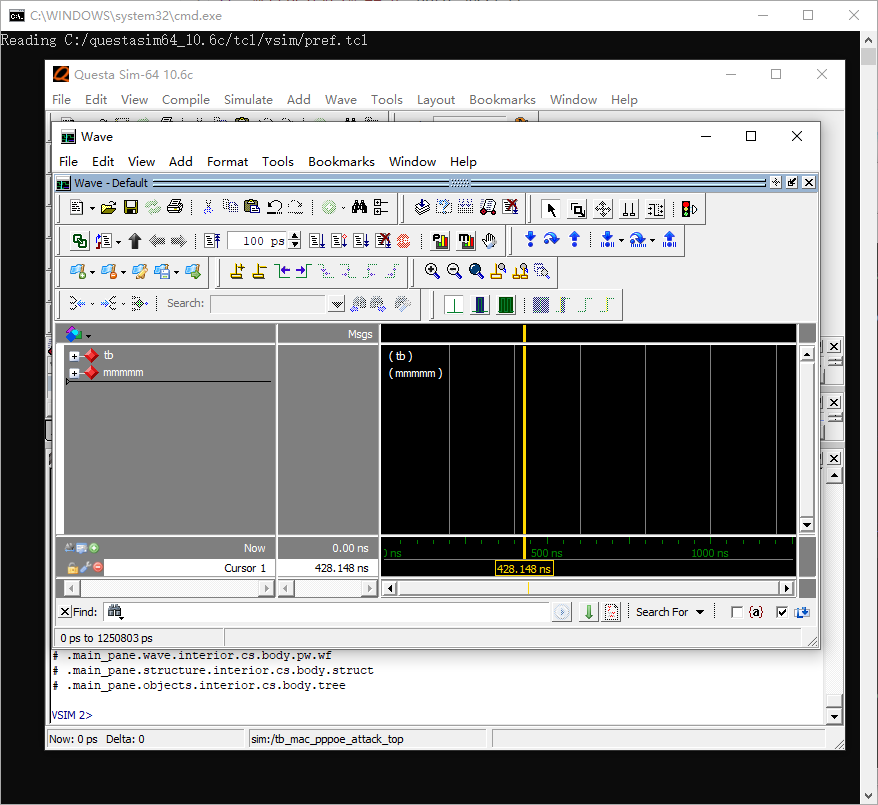Select the Zoom Full icon

[x=476, y=271]
